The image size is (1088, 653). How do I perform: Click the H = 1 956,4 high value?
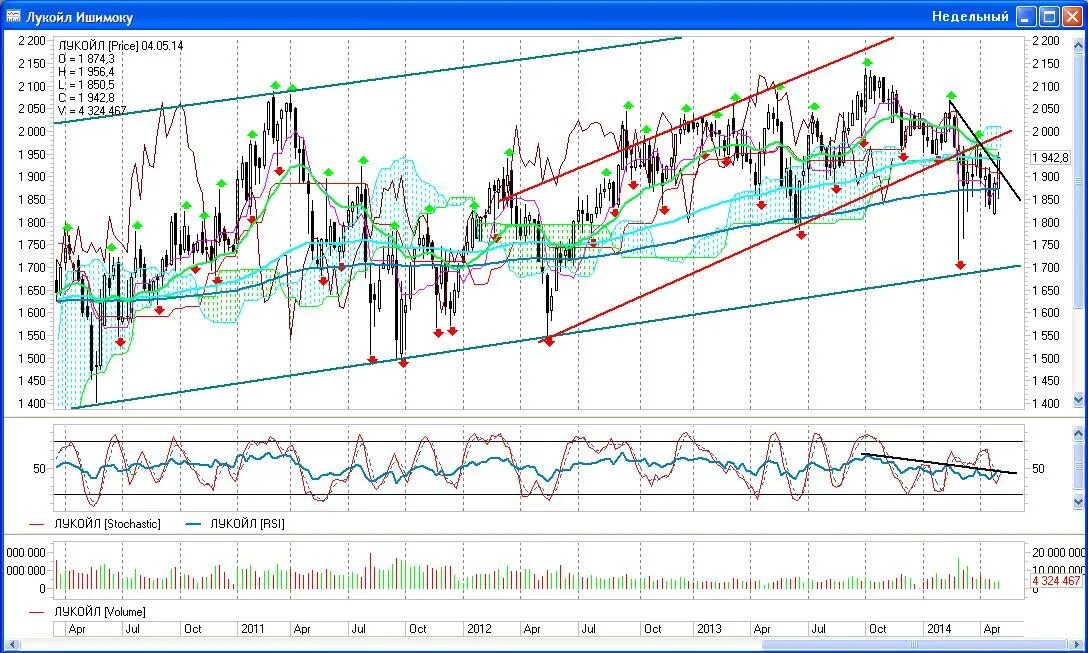pos(87,72)
